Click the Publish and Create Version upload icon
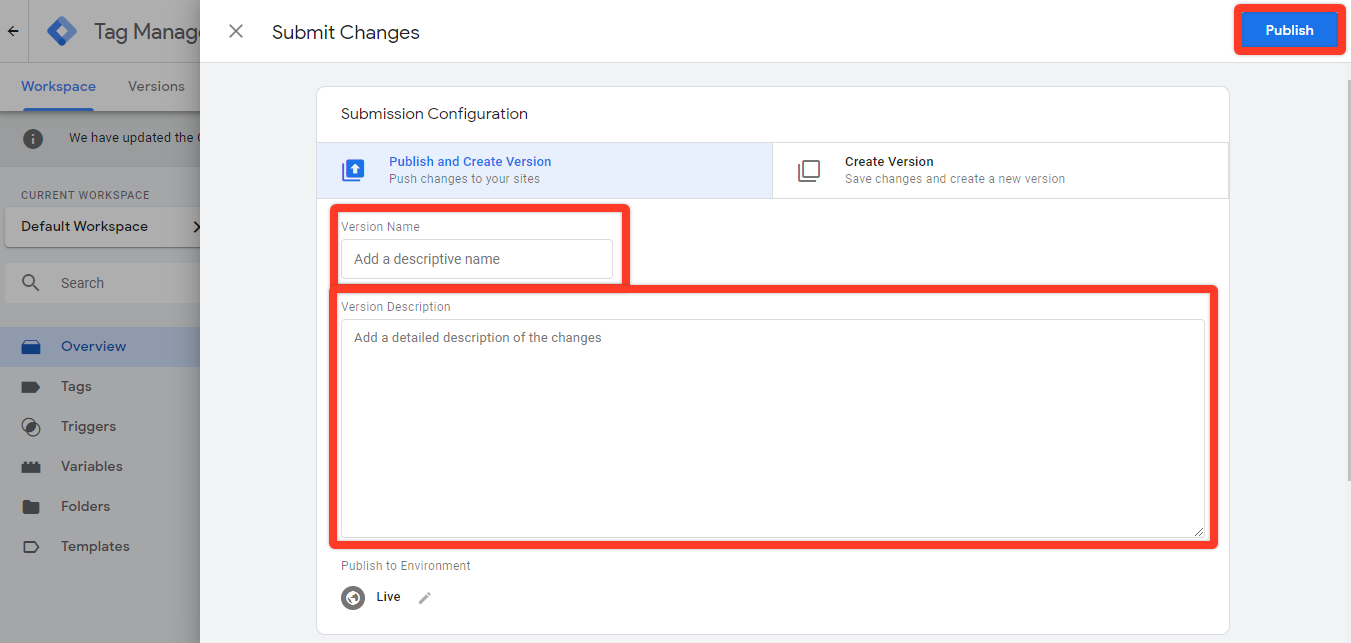Screen dimensions: 1351x643 (x=353, y=170)
